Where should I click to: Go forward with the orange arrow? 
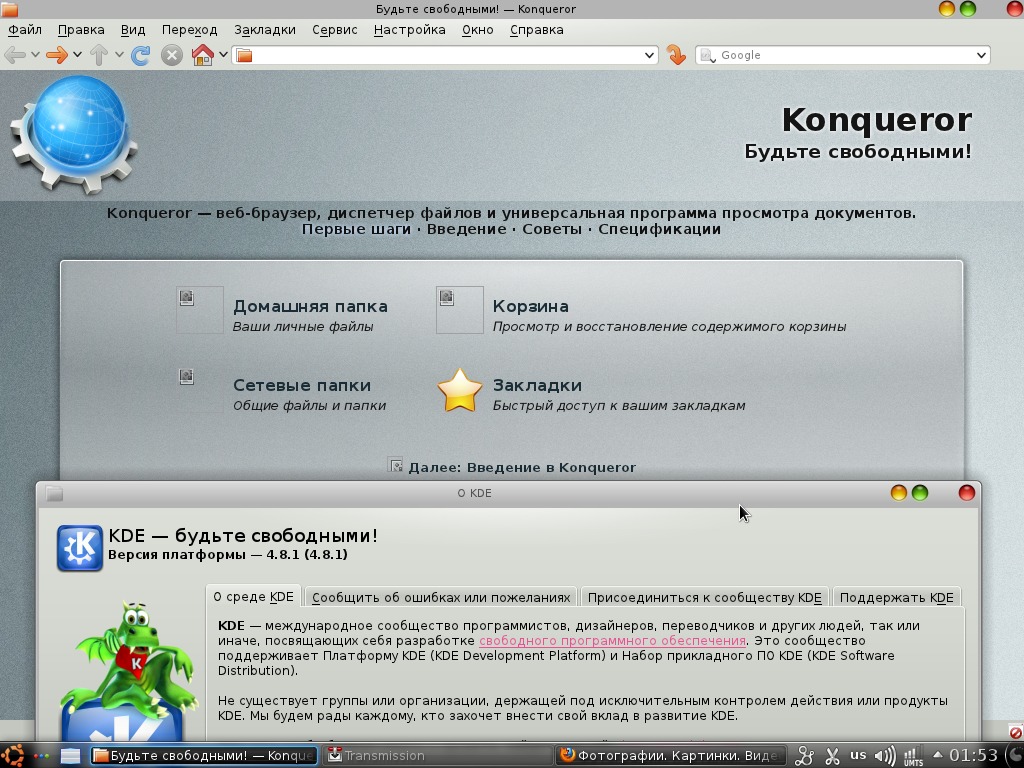click(57, 56)
